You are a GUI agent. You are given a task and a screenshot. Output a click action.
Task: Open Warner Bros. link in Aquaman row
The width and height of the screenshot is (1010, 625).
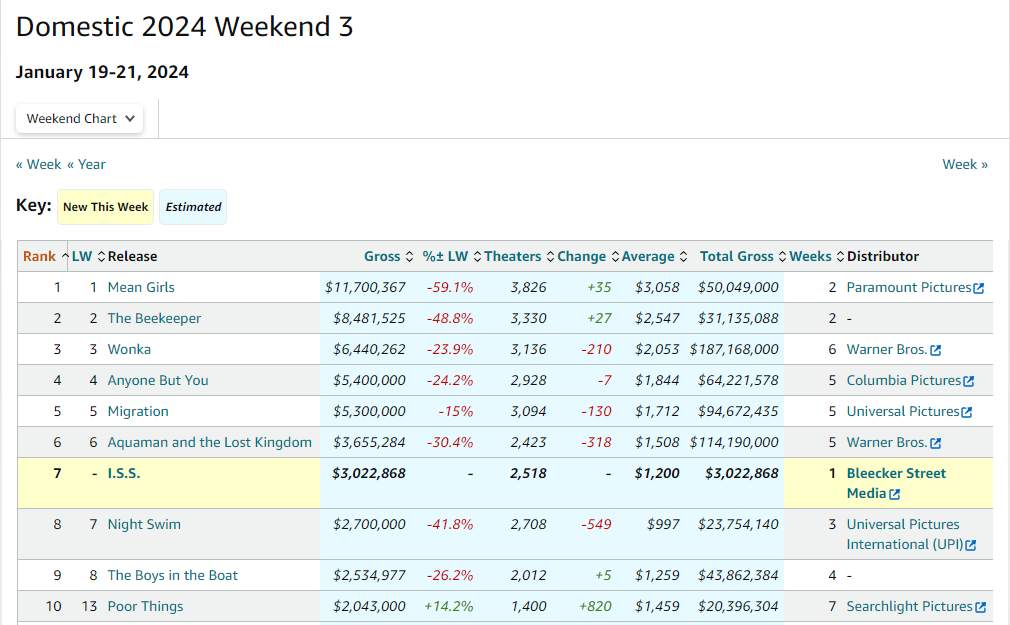point(886,442)
